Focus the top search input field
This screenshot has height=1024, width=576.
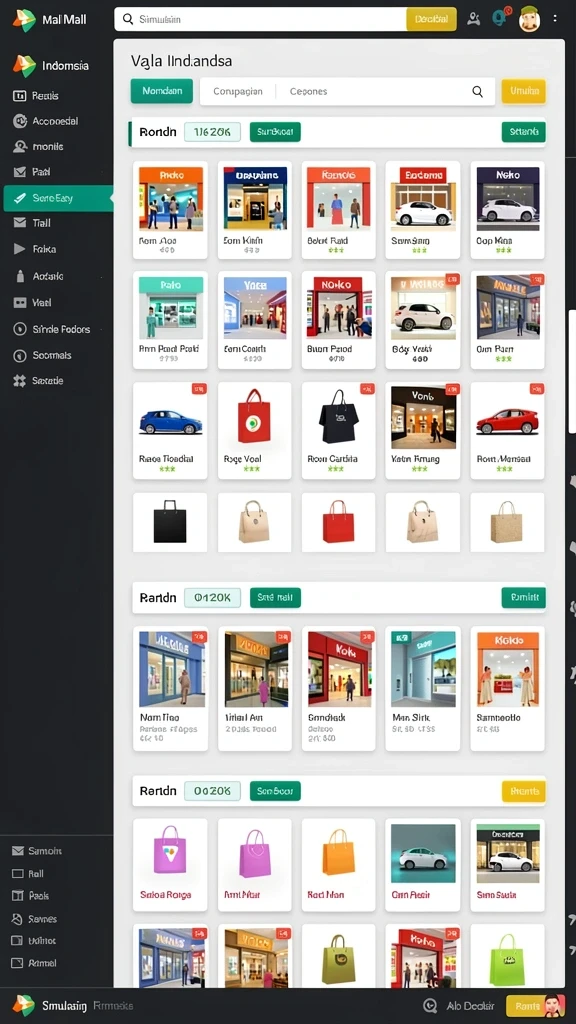click(260, 20)
